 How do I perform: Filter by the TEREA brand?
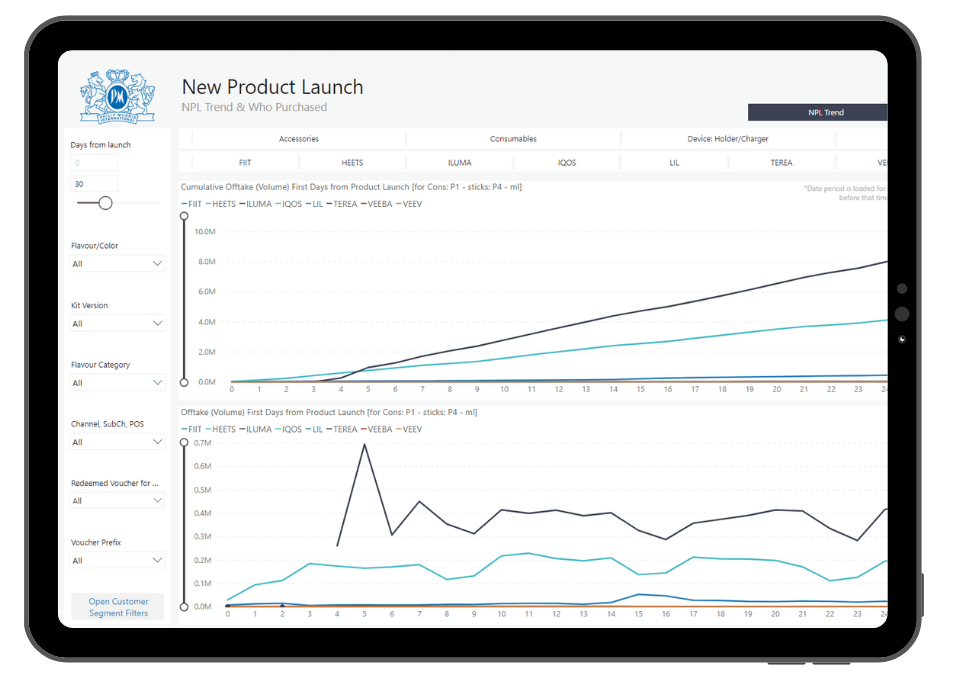(781, 162)
